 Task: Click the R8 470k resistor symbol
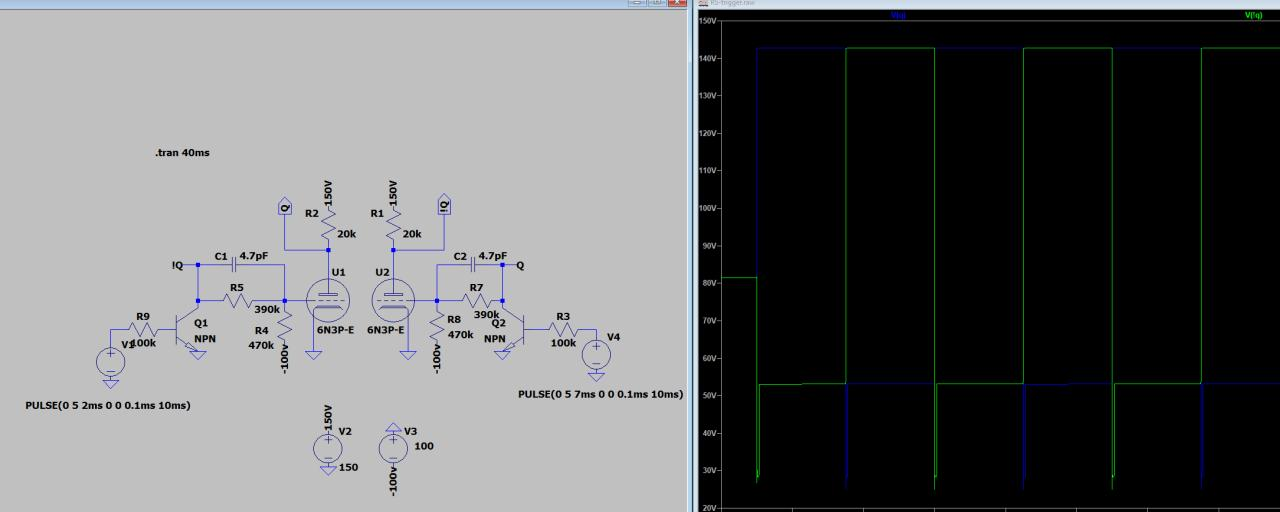point(437,328)
